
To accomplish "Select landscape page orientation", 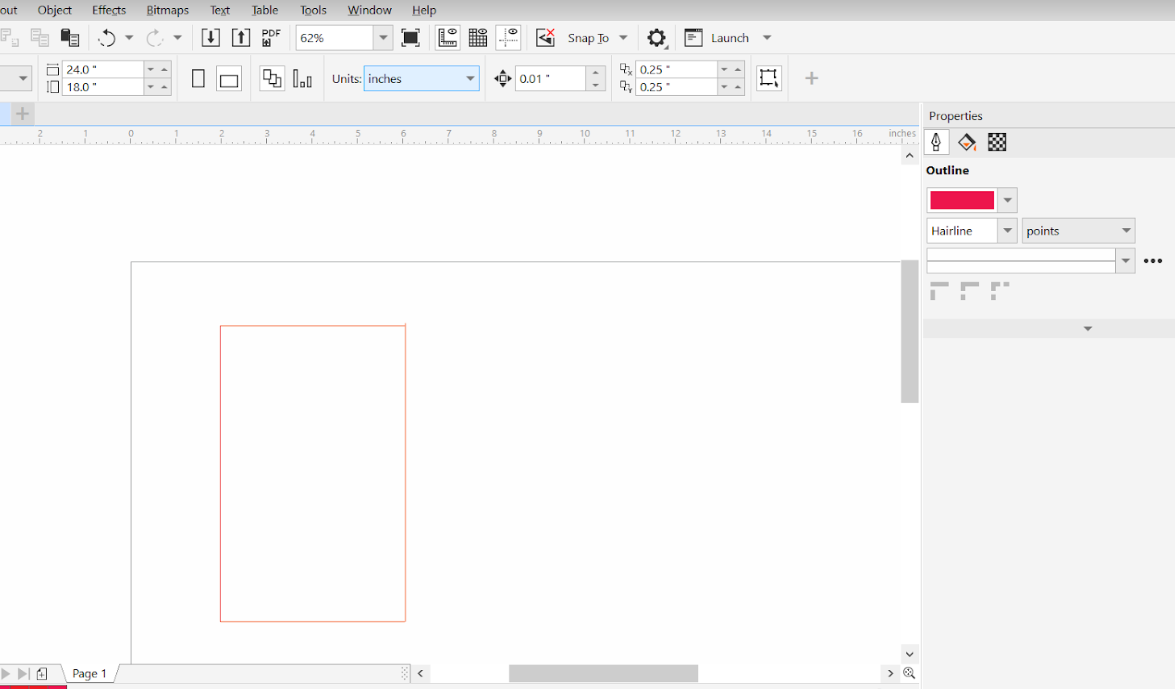I will [x=229, y=79].
